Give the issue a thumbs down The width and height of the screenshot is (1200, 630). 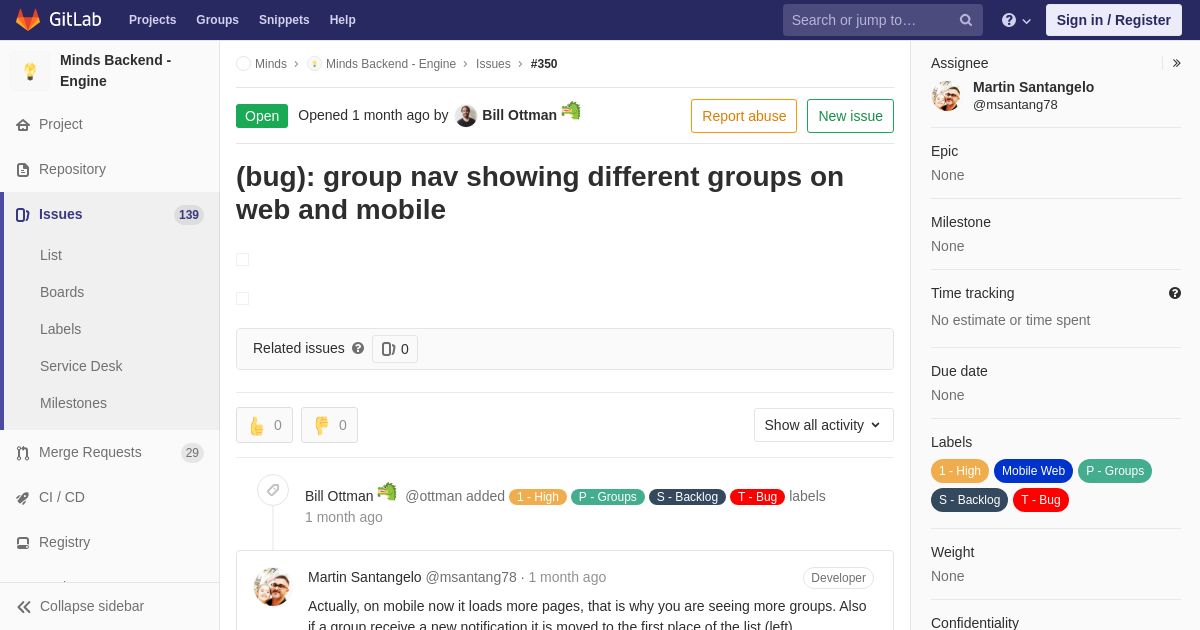click(329, 425)
